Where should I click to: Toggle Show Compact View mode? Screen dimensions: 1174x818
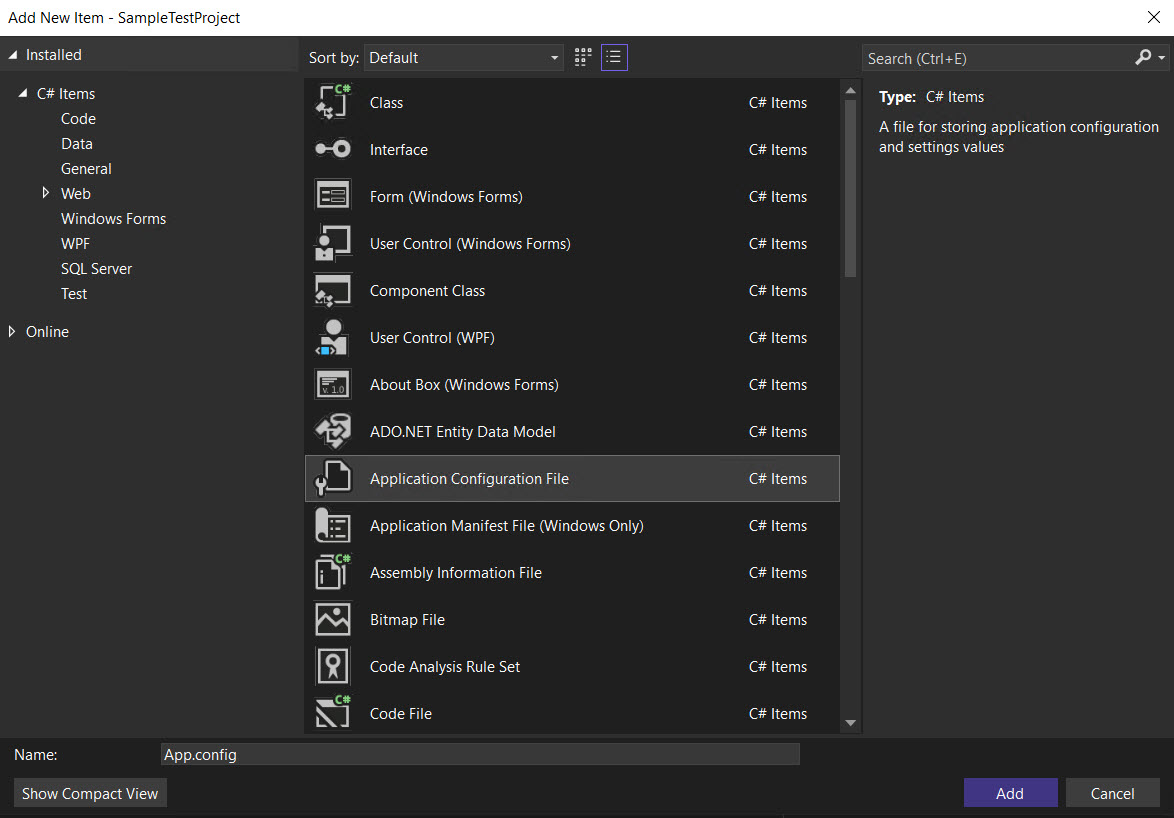click(x=89, y=792)
